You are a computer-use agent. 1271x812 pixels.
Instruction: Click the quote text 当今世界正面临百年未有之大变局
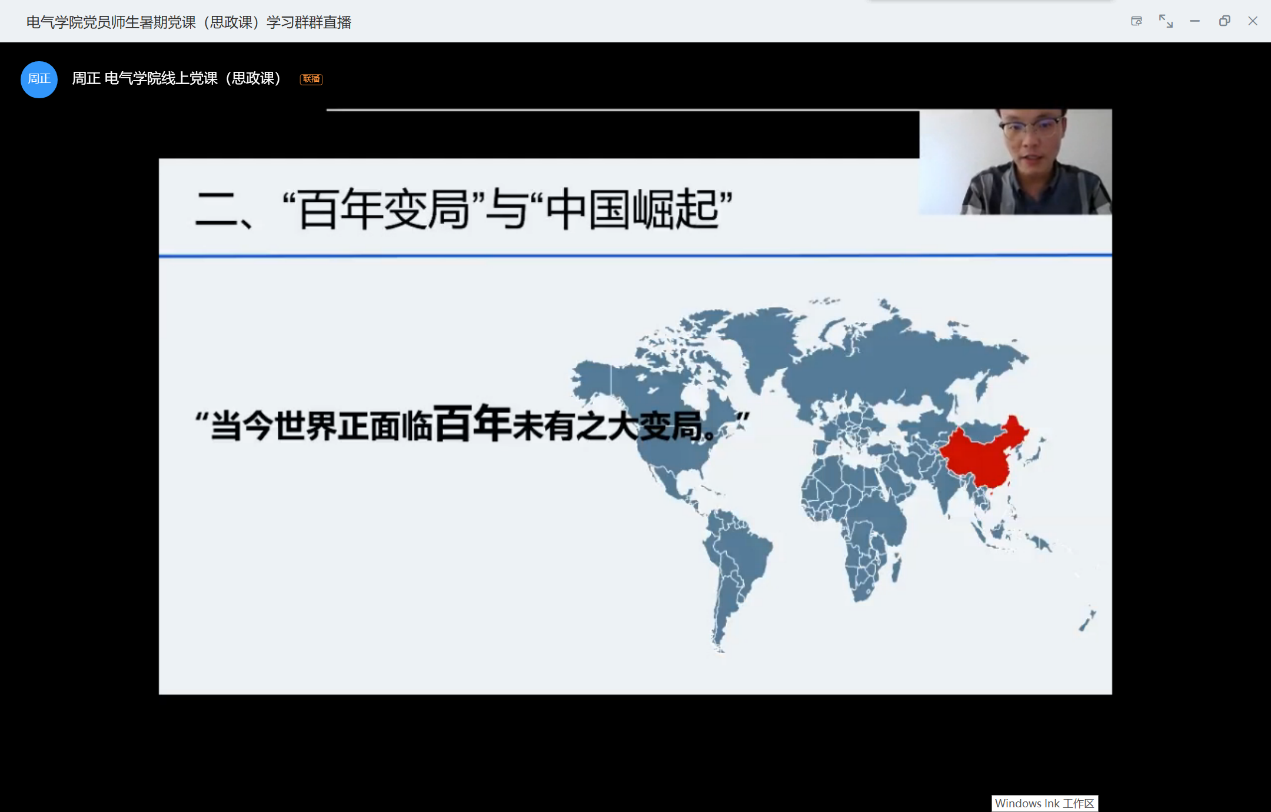[x=472, y=426]
